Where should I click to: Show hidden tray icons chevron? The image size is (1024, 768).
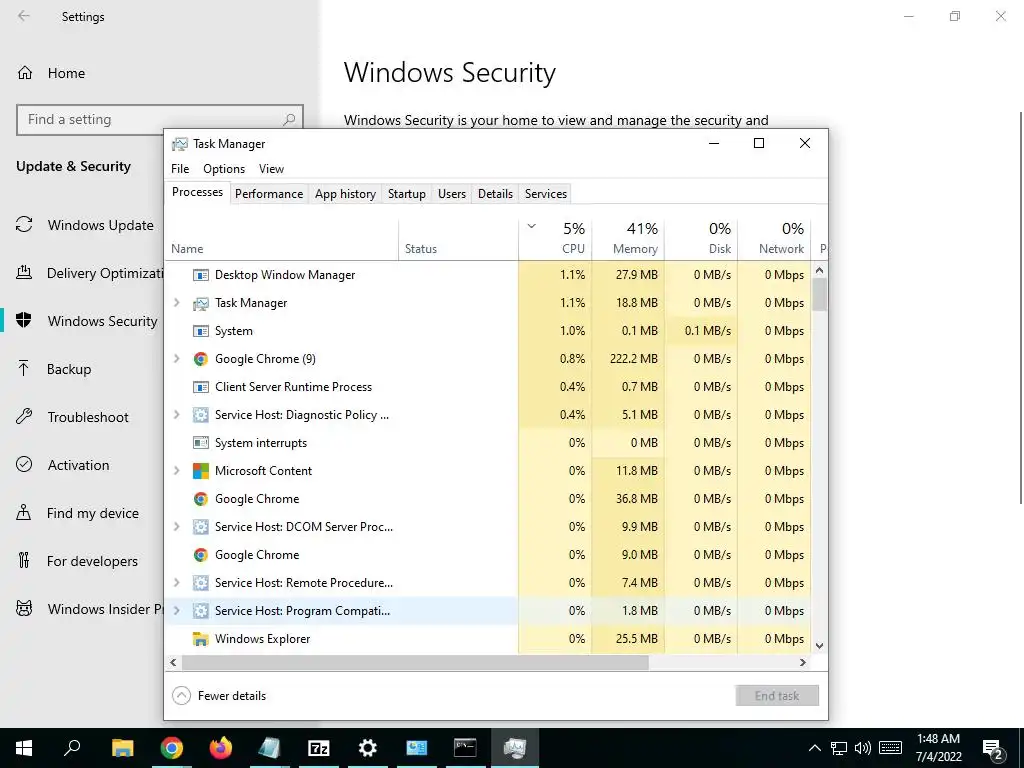coord(814,748)
